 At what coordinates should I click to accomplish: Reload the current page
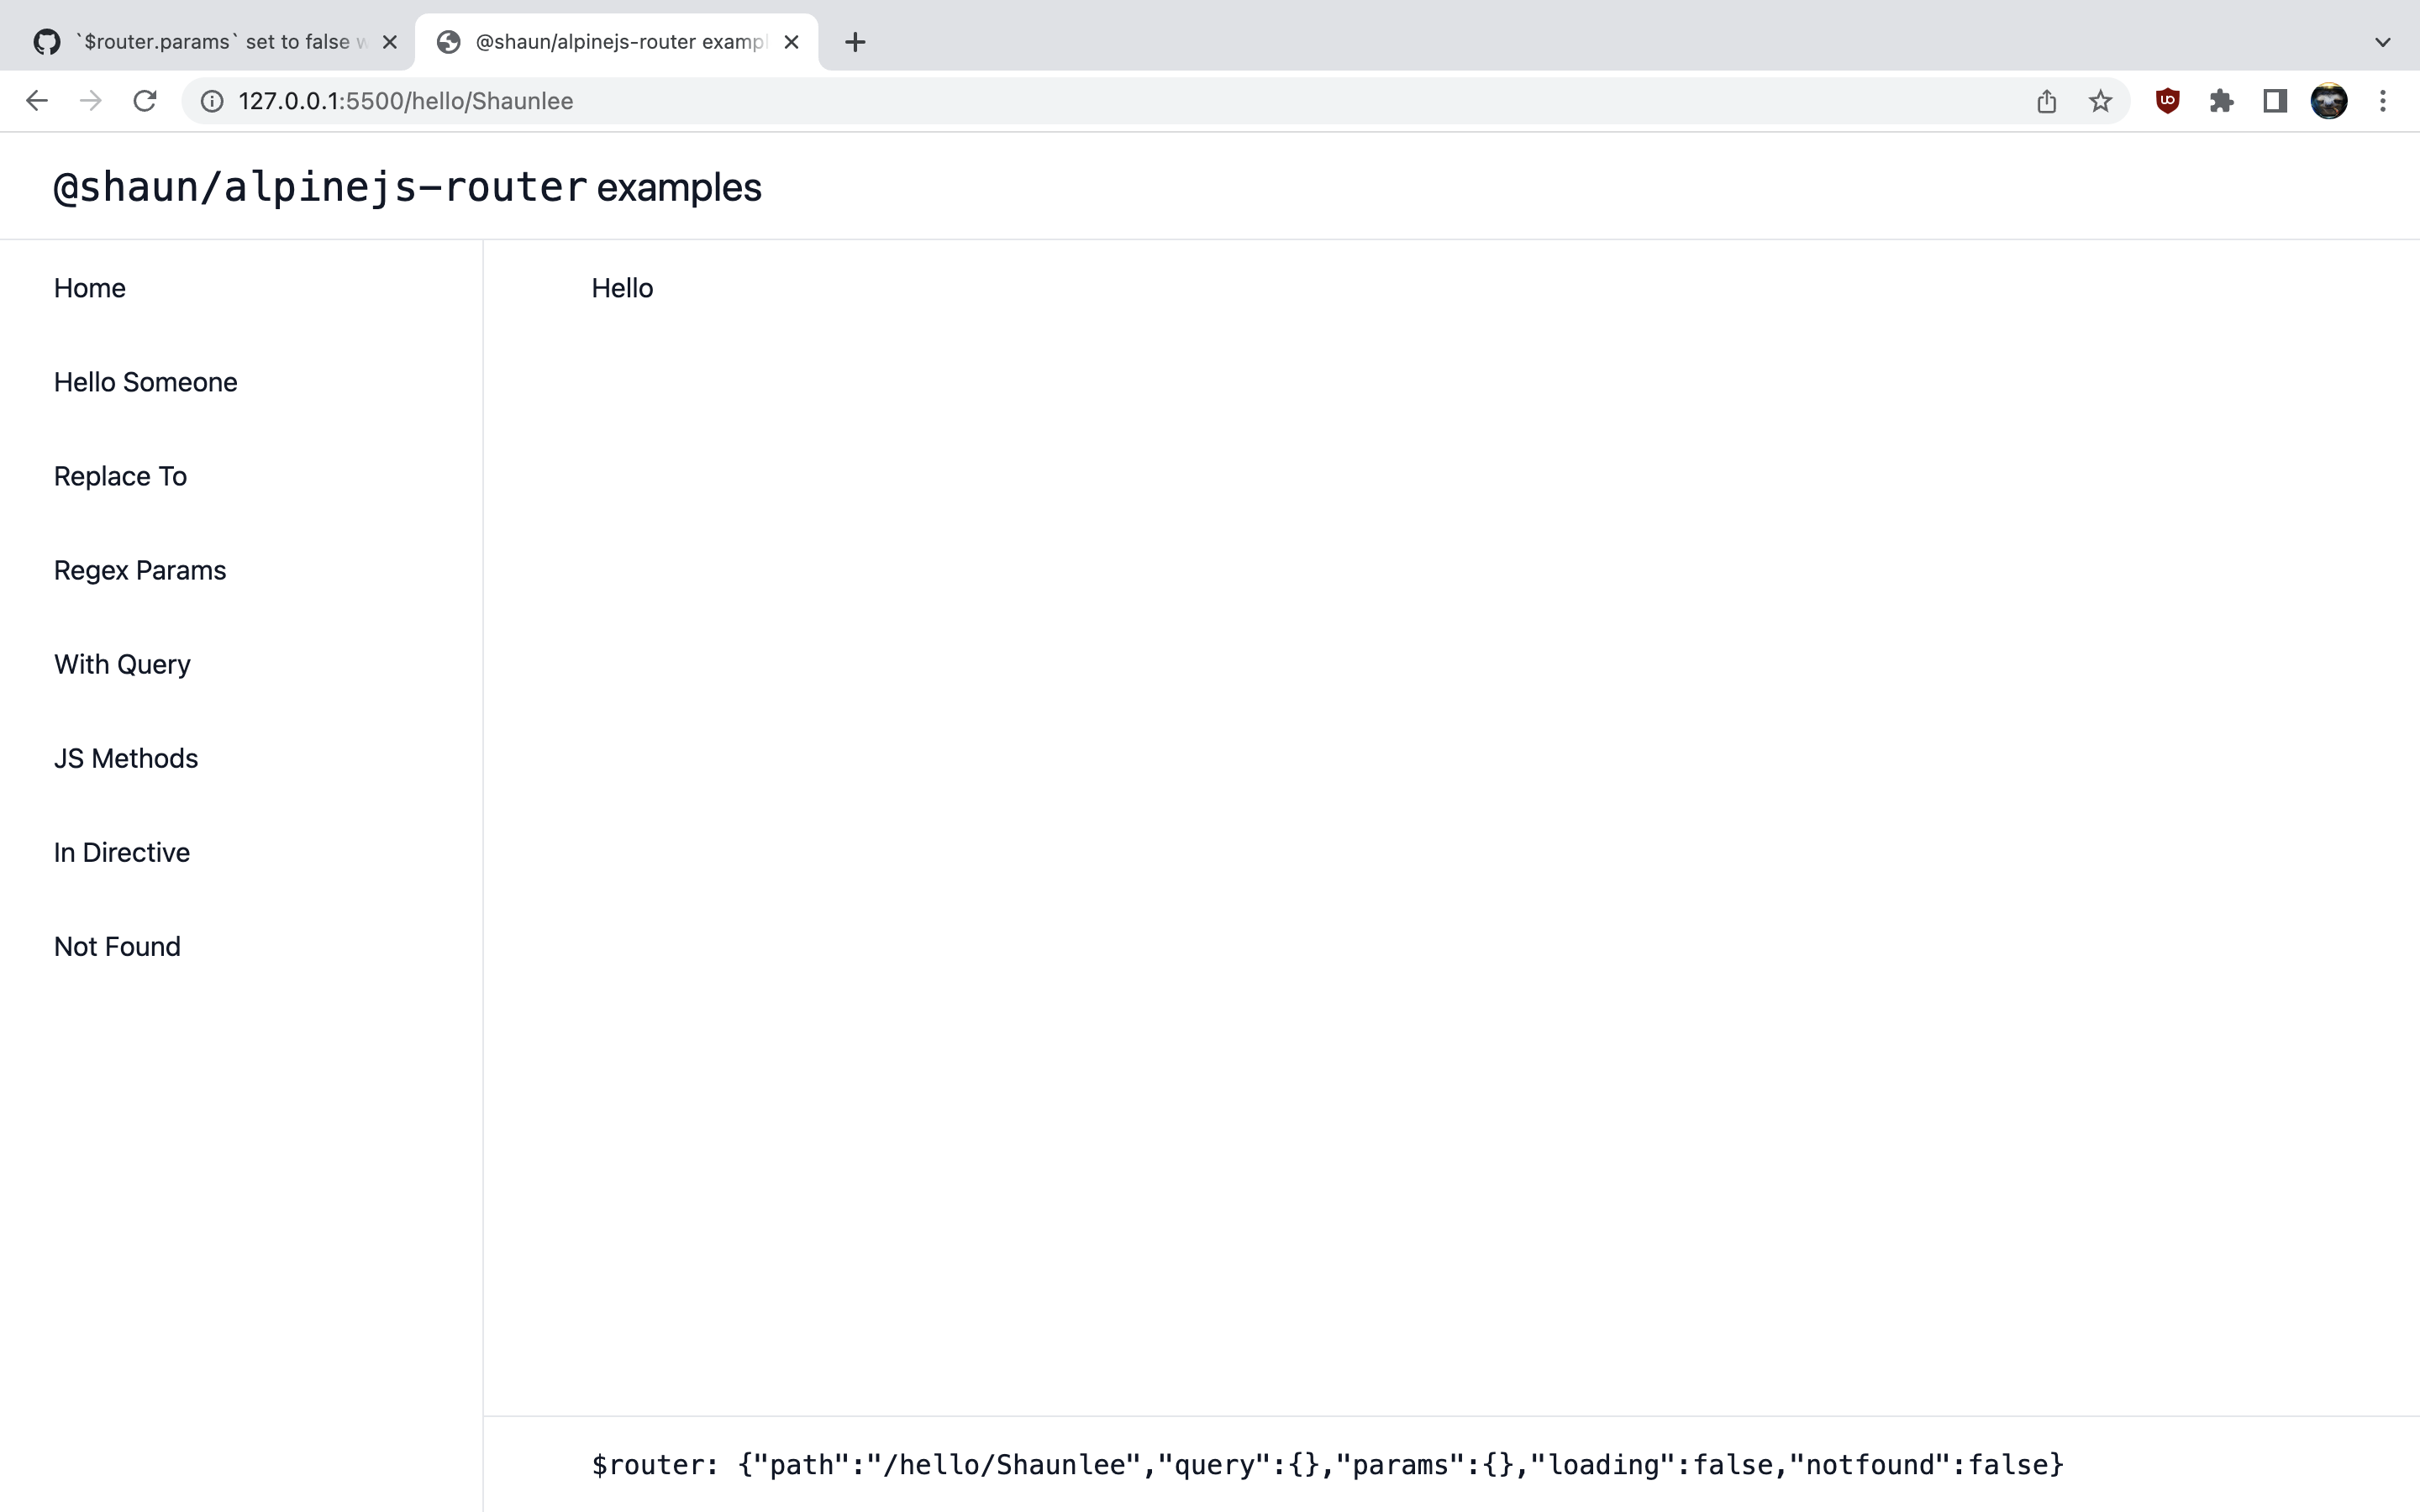[144, 100]
